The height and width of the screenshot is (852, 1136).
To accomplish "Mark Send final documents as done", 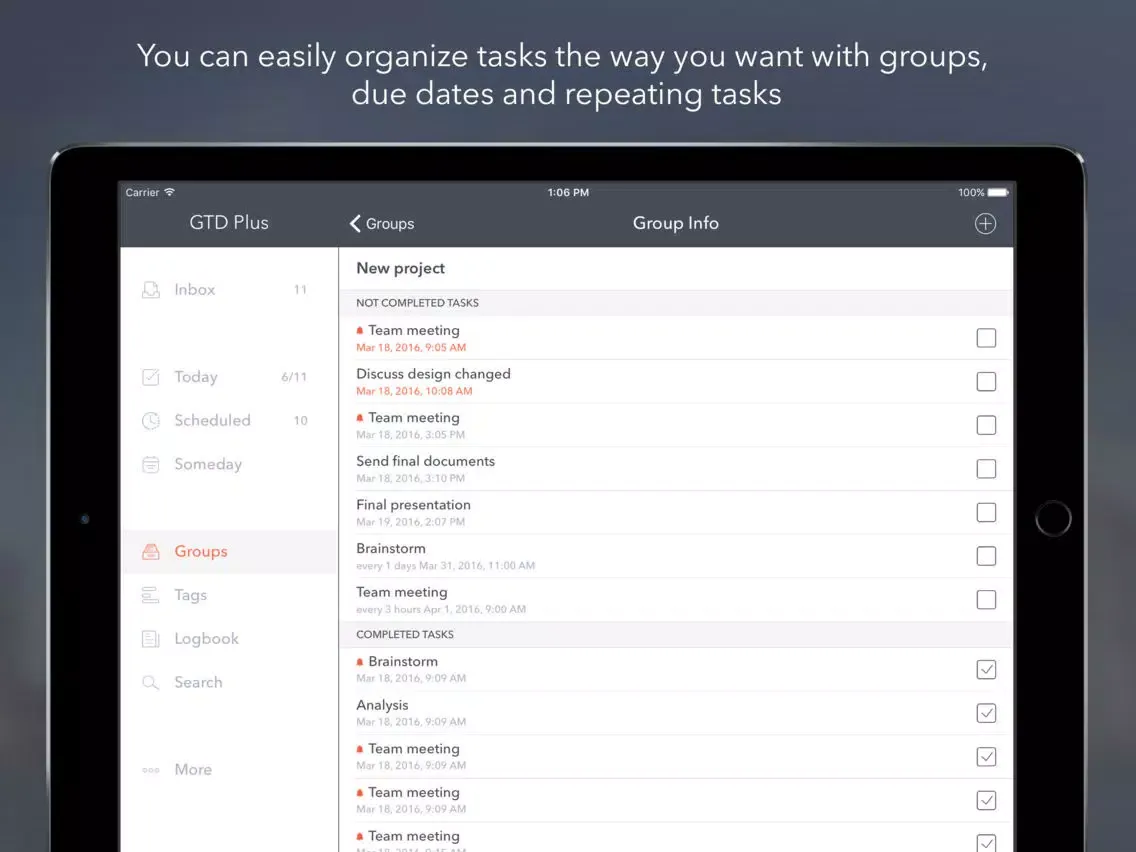I will point(986,469).
